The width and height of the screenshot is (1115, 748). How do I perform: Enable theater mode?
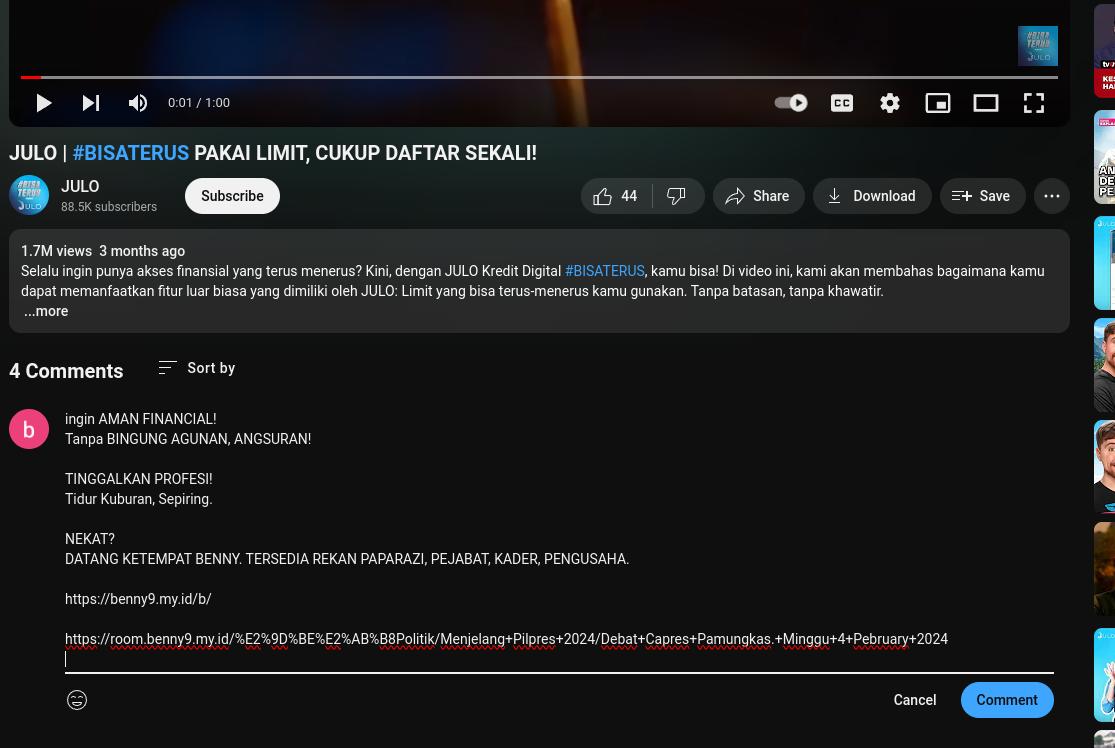(986, 103)
